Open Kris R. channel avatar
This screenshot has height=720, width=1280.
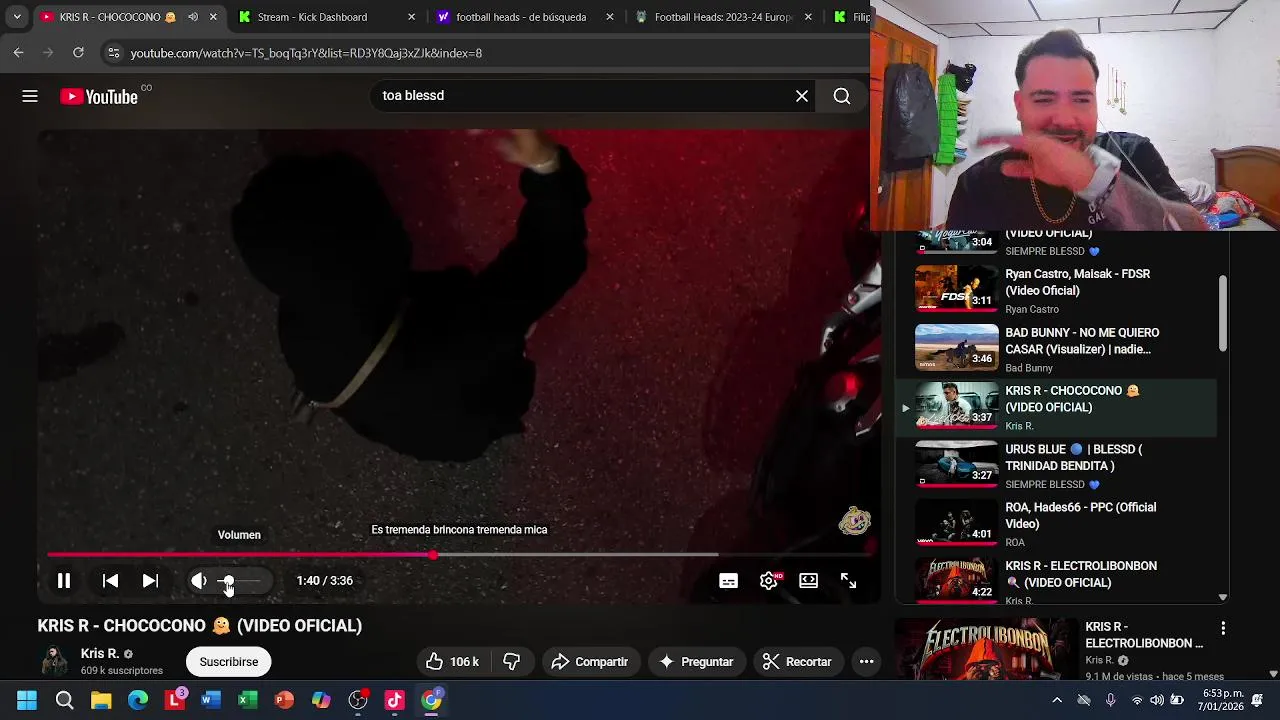coord(55,661)
